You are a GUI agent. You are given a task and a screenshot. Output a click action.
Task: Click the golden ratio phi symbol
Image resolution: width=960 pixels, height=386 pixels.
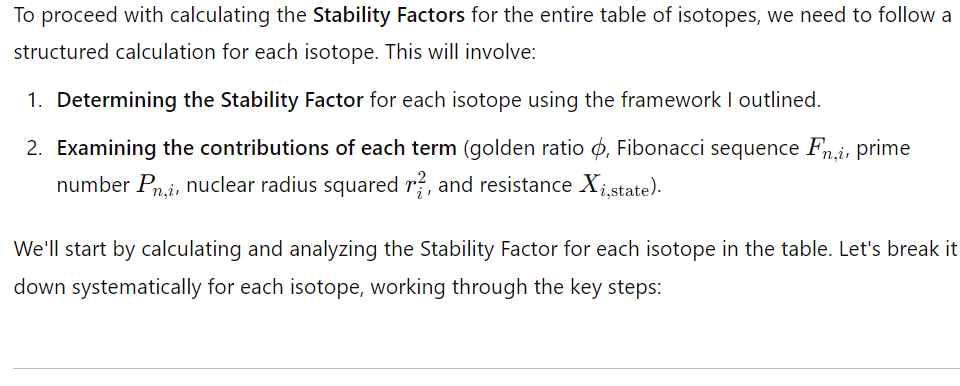(598, 149)
